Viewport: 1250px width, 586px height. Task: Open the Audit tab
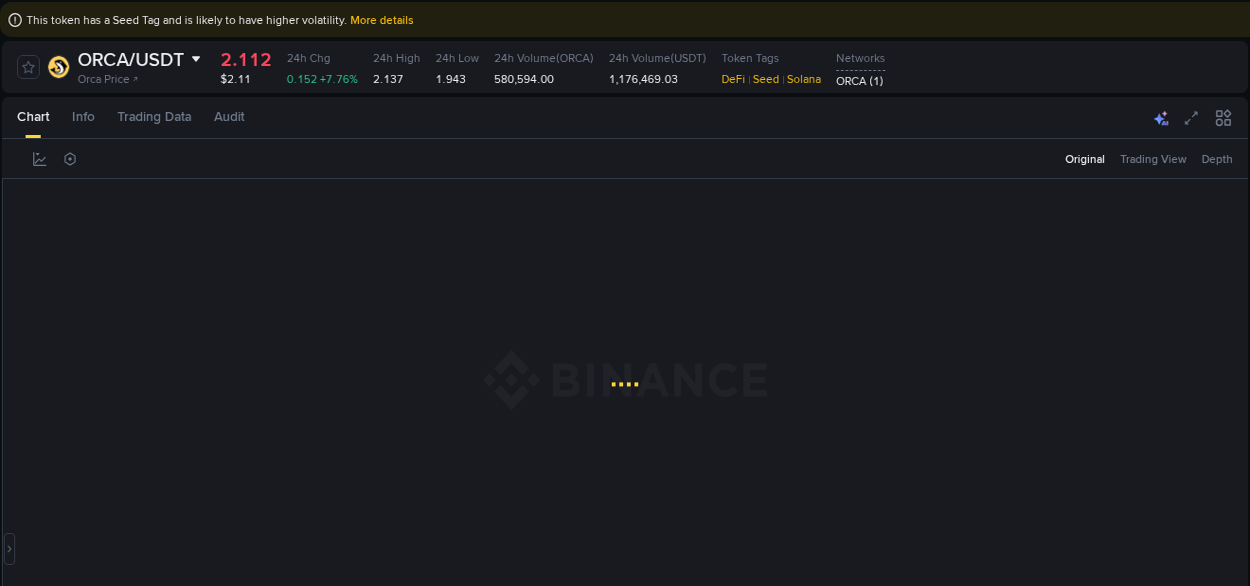(x=229, y=117)
